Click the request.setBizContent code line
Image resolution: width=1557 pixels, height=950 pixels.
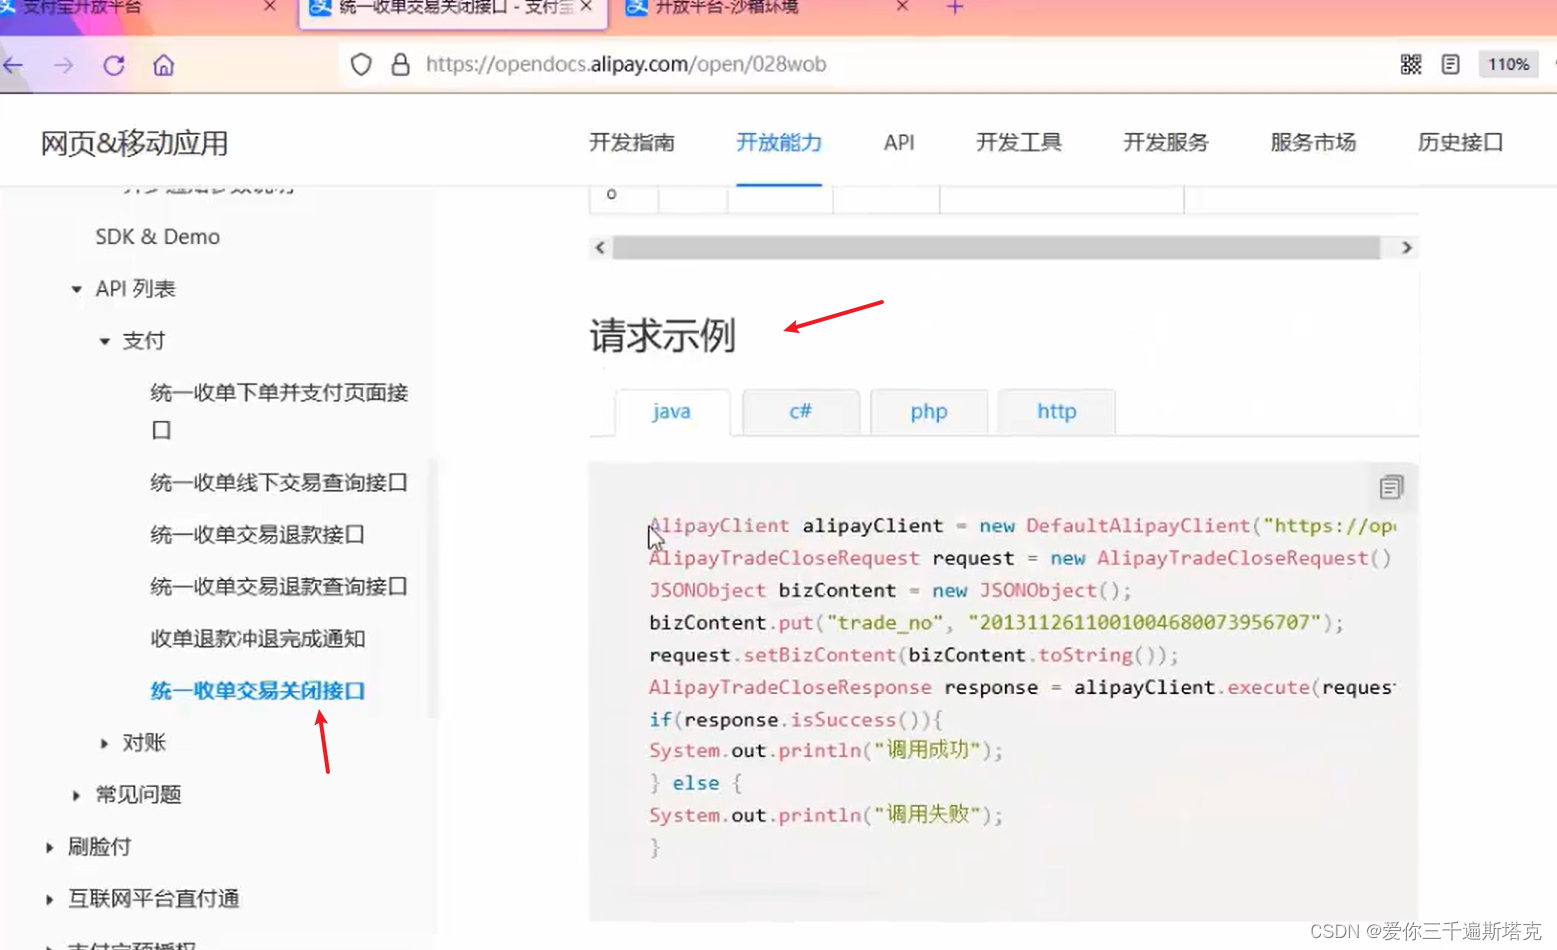coord(914,655)
